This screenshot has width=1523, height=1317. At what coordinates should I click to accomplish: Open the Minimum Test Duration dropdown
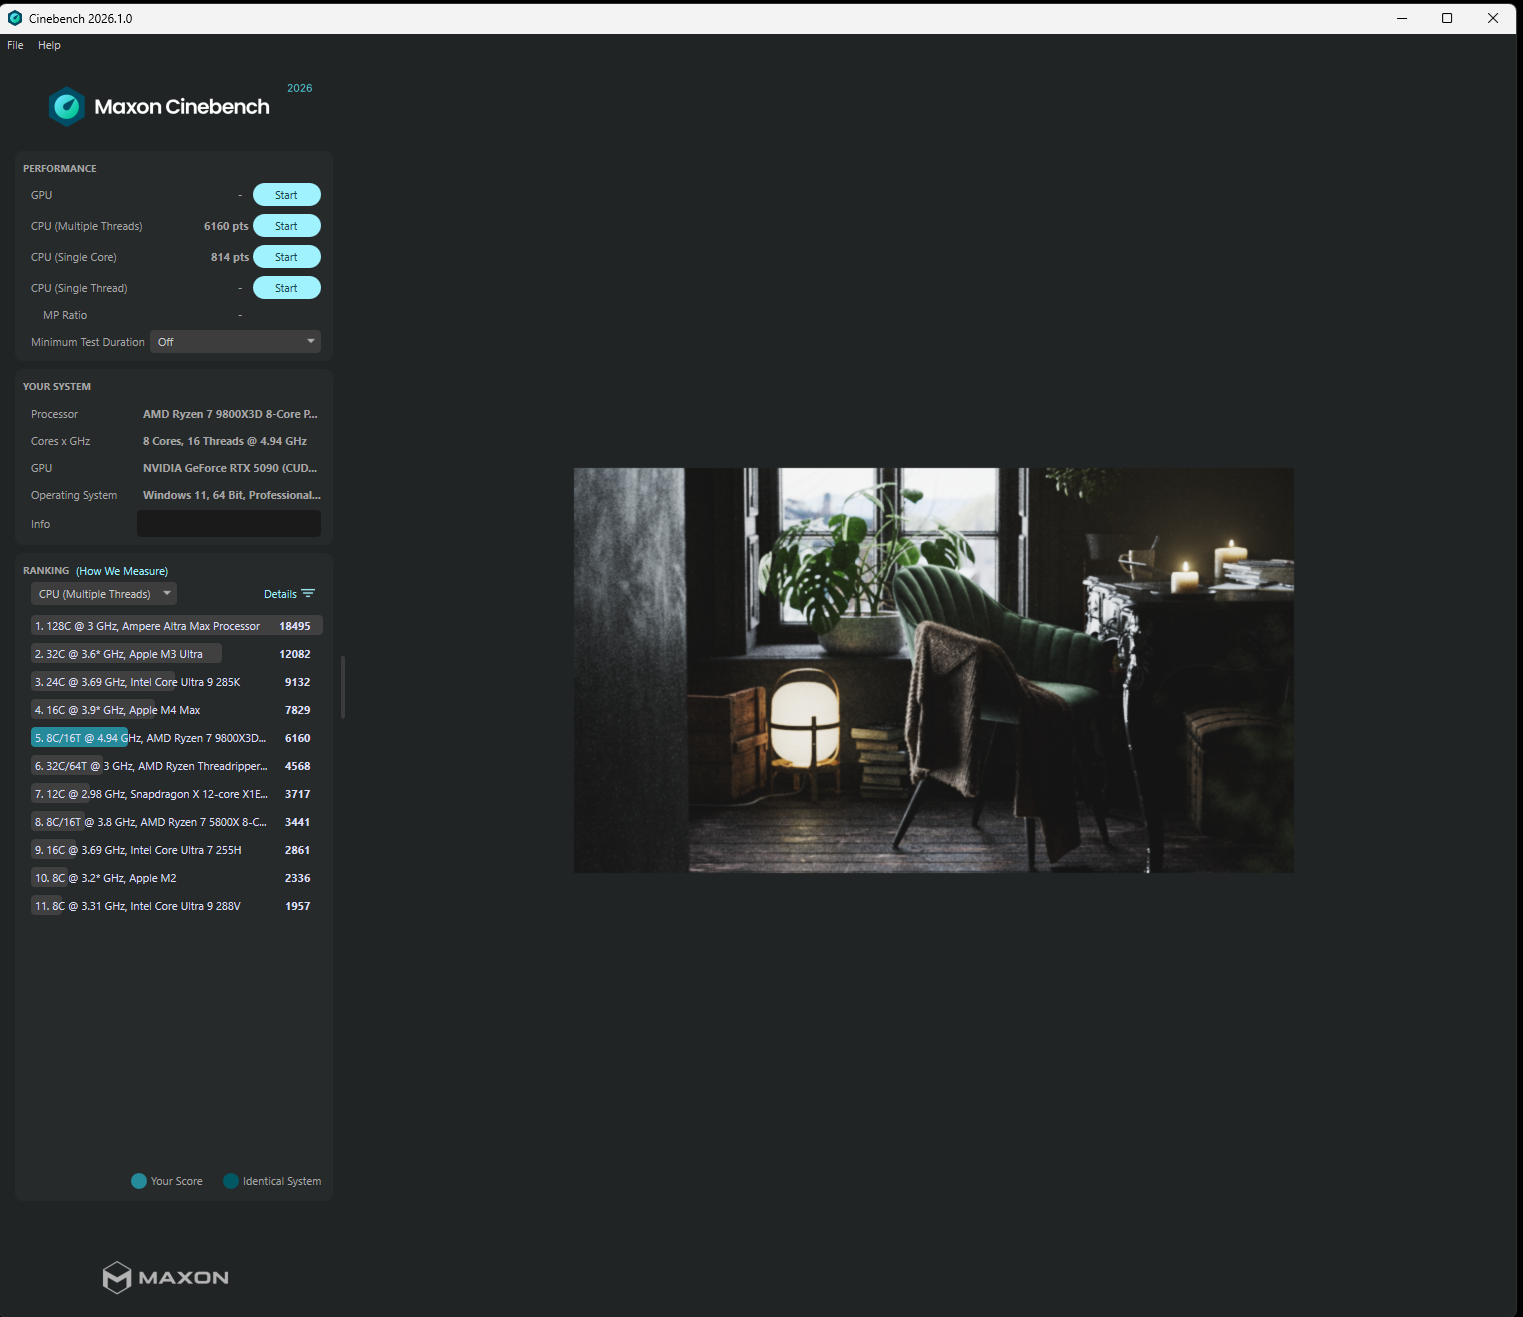(x=235, y=342)
